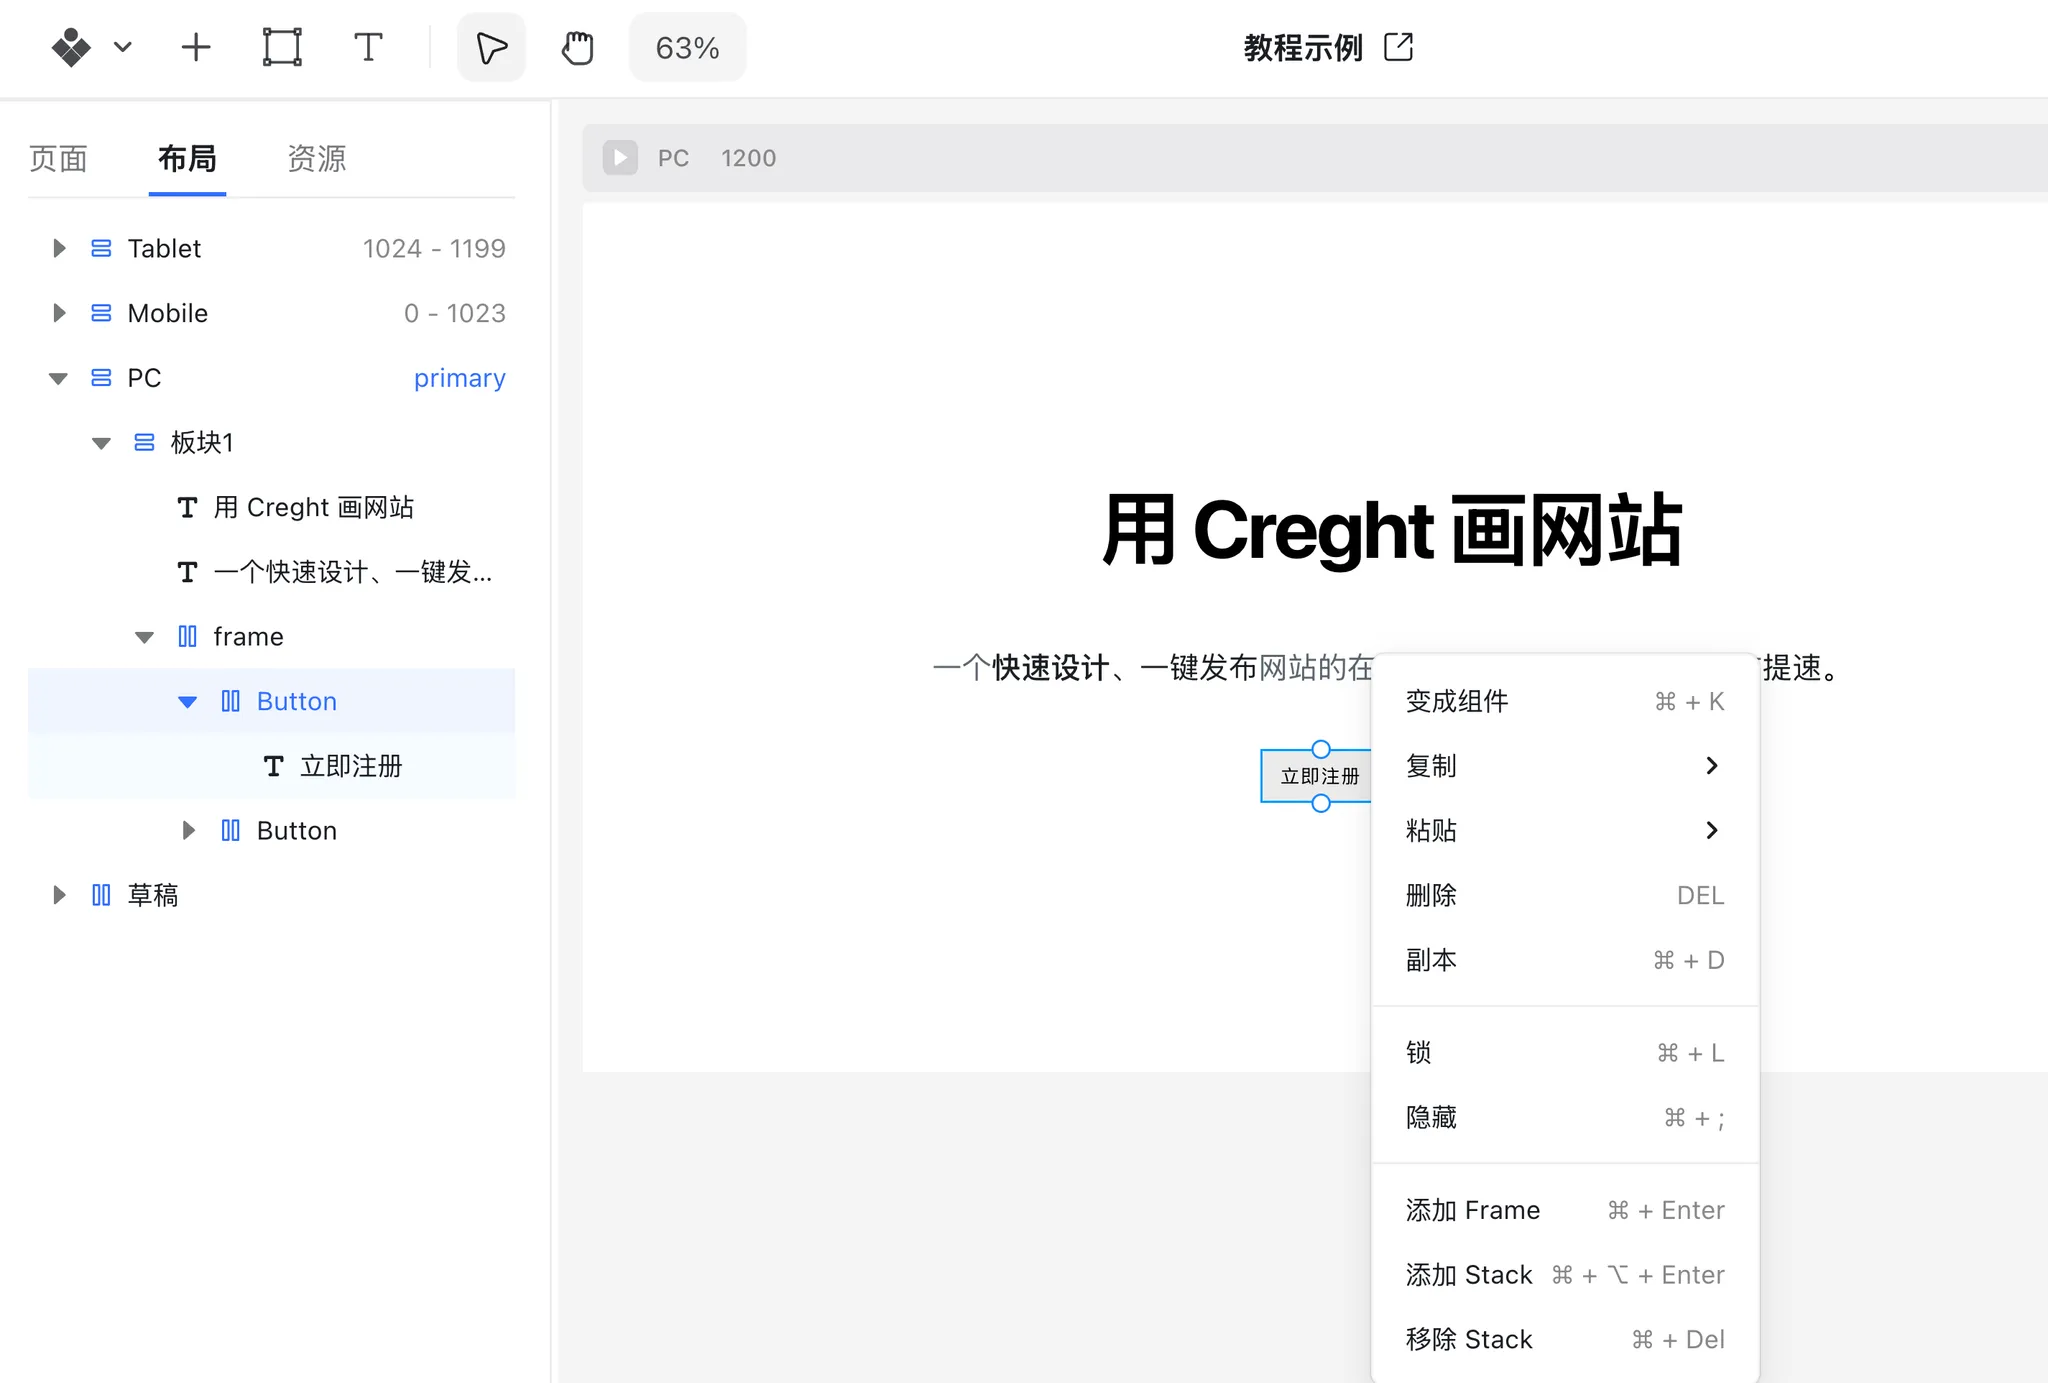Select the 用 Creght 画网站 heading on canvas
Viewport: 2048px width, 1383px height.
1391,531
